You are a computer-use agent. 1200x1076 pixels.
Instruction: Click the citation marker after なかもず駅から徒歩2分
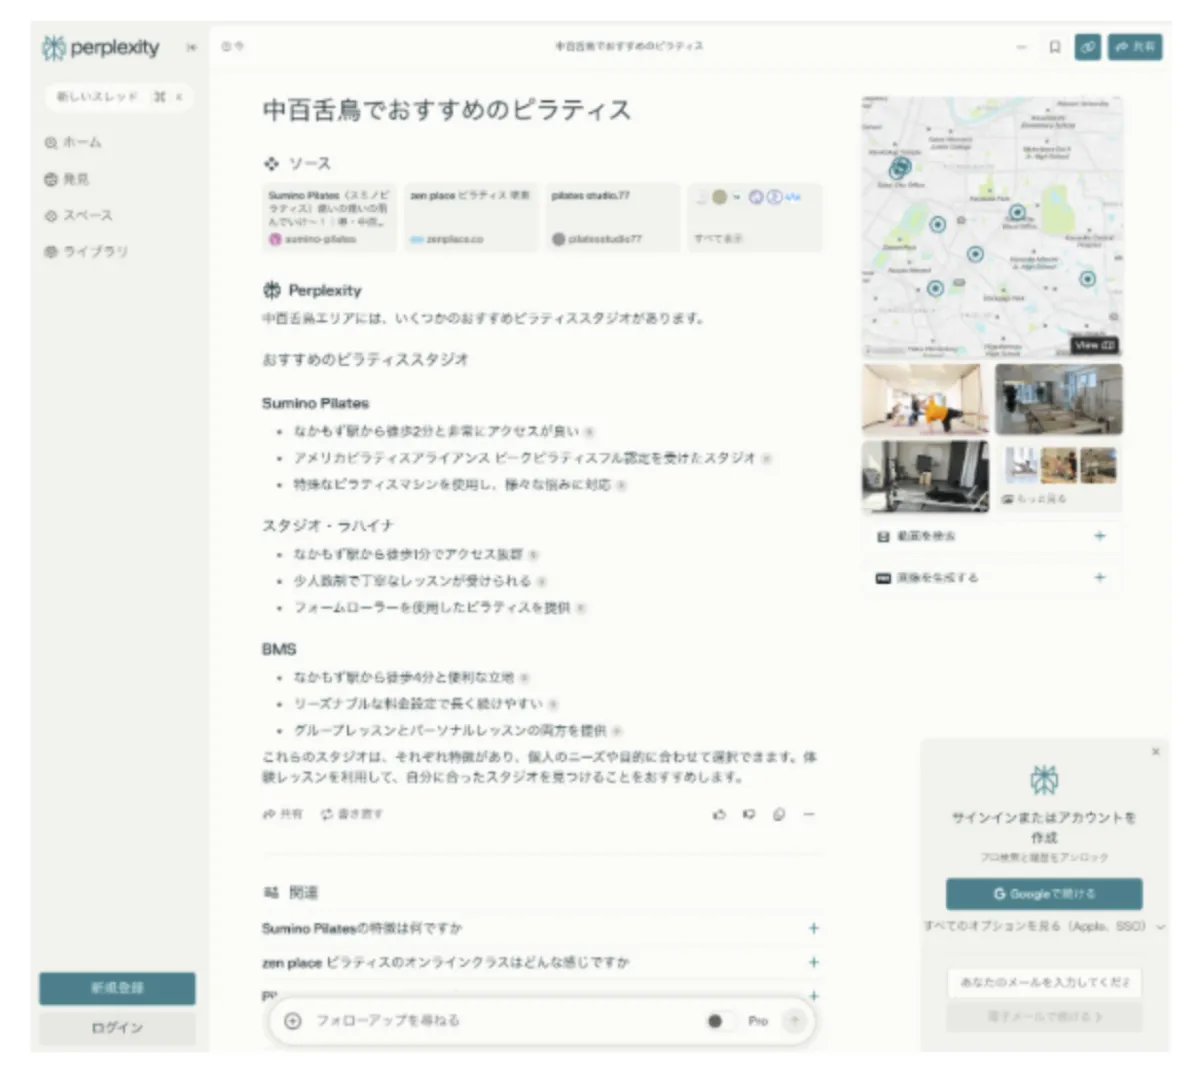click(x=589, y=432)
